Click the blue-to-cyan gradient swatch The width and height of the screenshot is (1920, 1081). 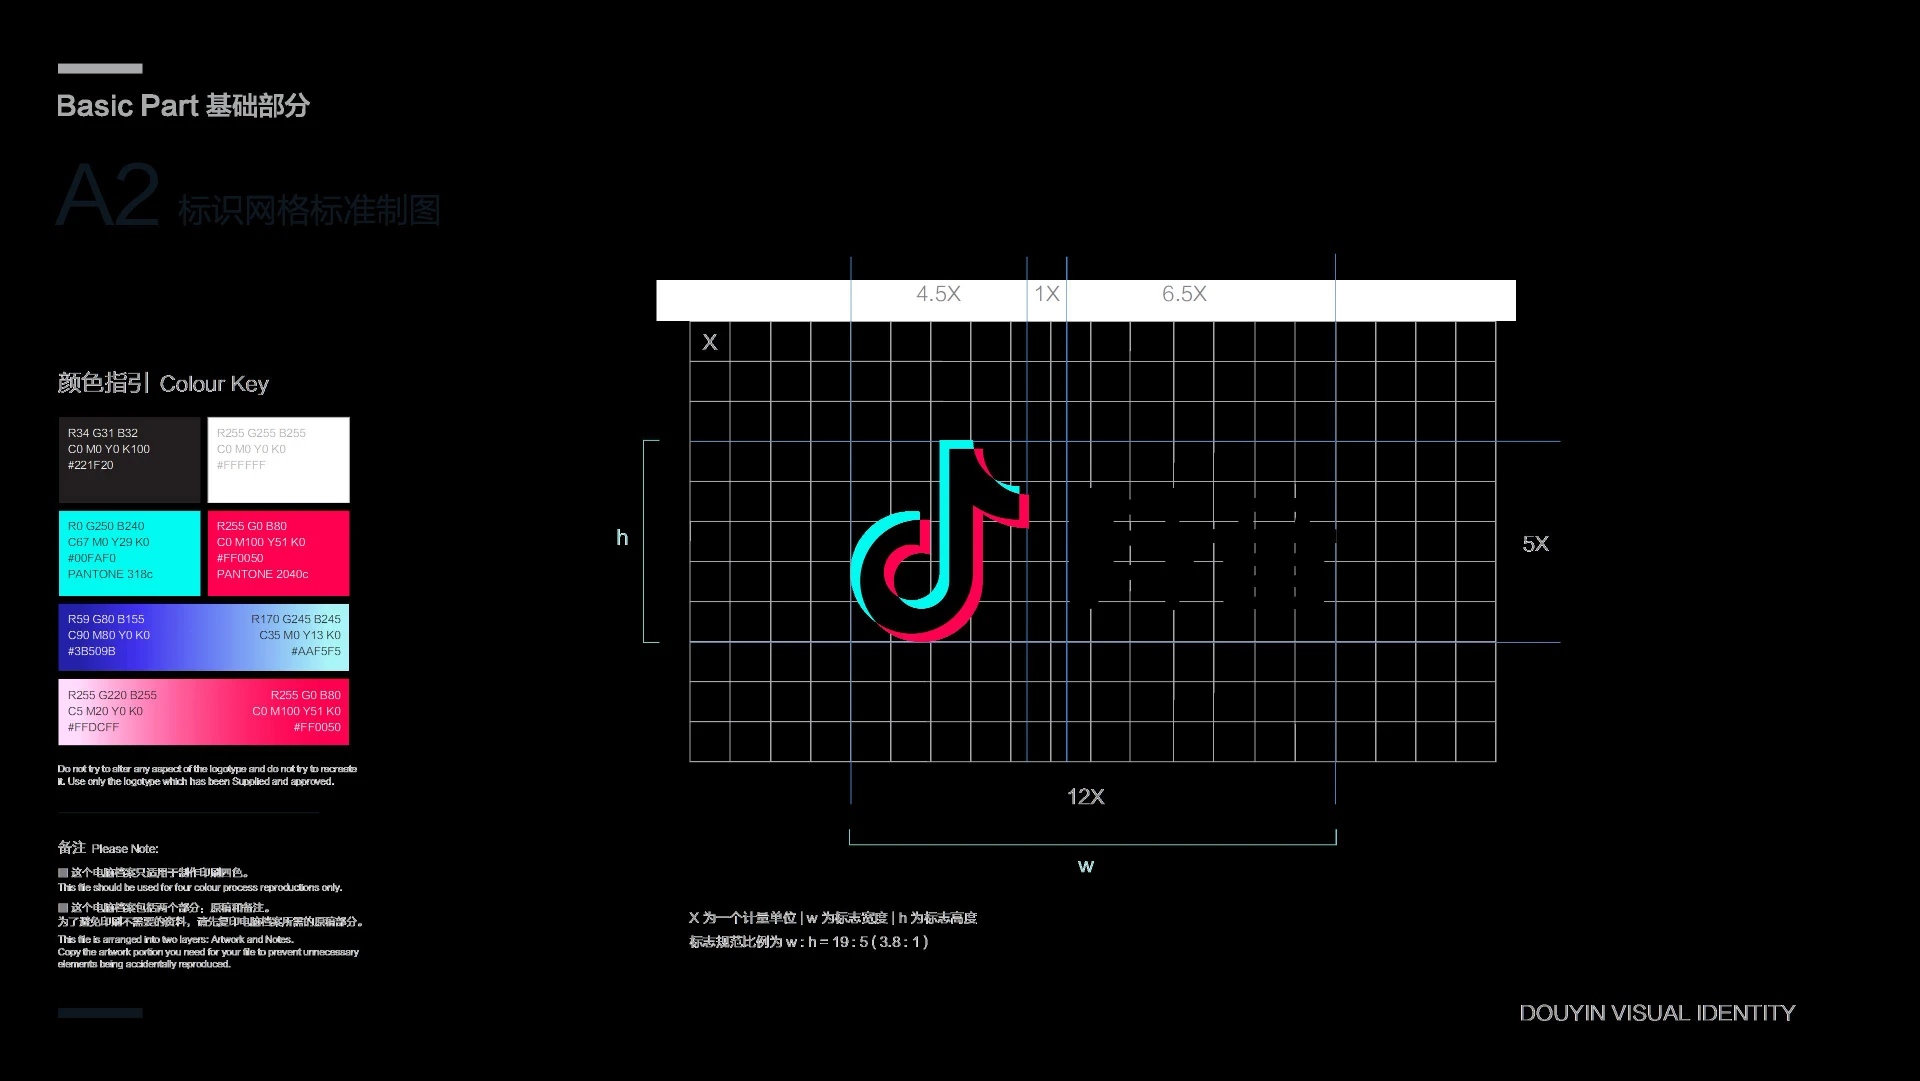pyautogui.click(x=204, y=637)
